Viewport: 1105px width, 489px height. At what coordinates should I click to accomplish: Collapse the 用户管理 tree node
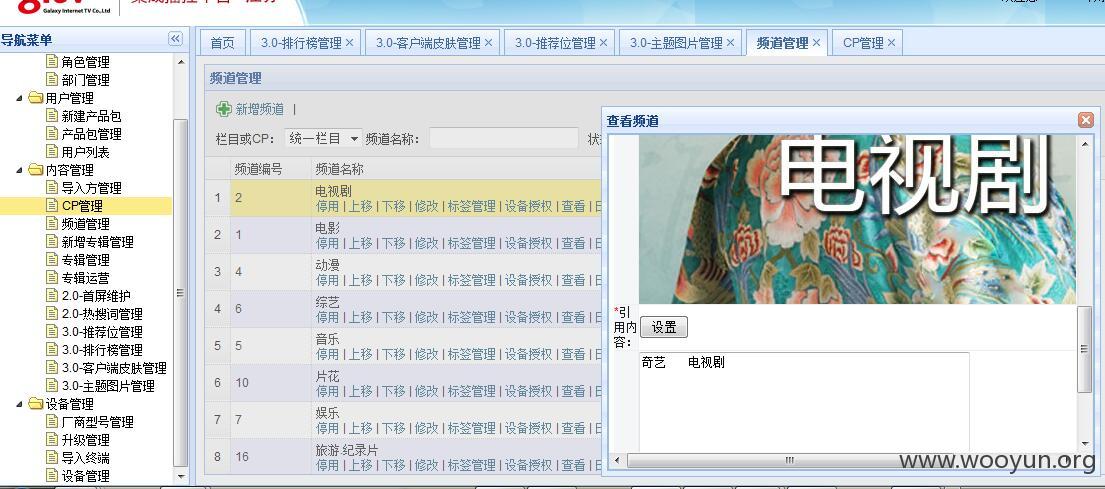[x=20, y=98]
